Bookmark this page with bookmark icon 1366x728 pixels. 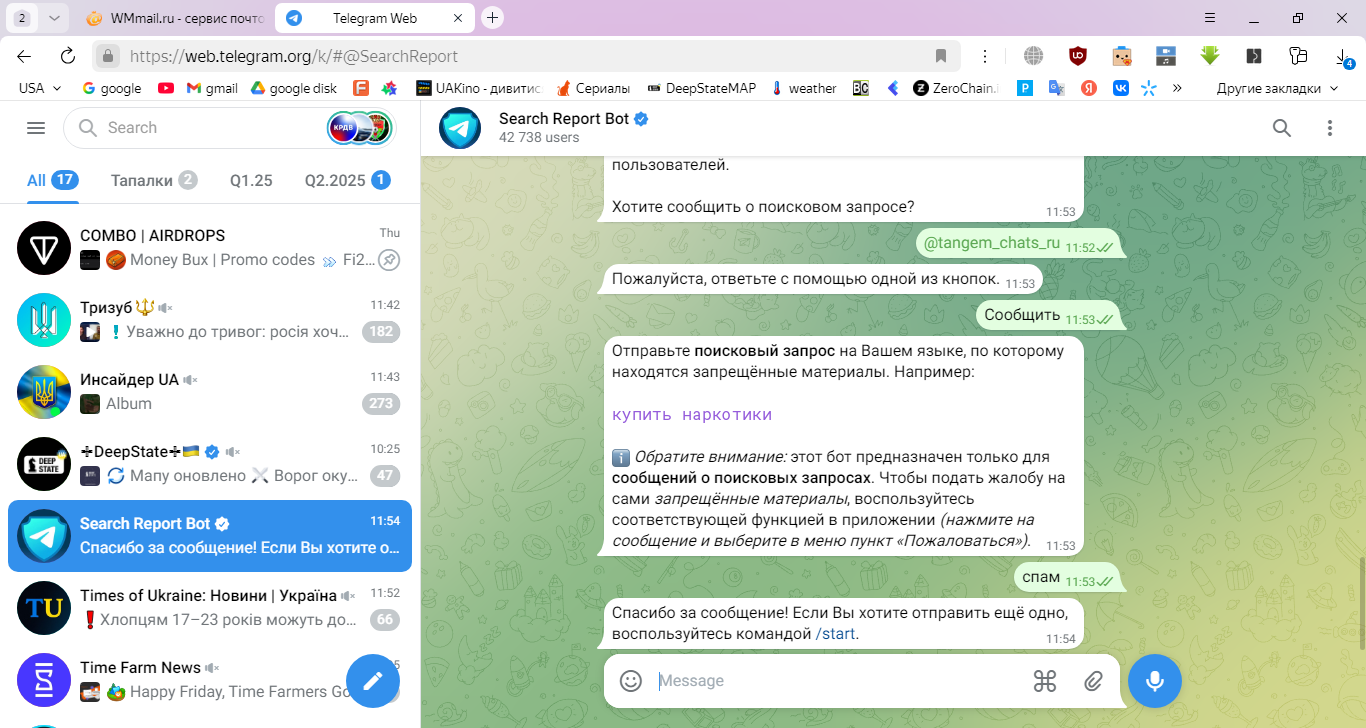(941, 56)
